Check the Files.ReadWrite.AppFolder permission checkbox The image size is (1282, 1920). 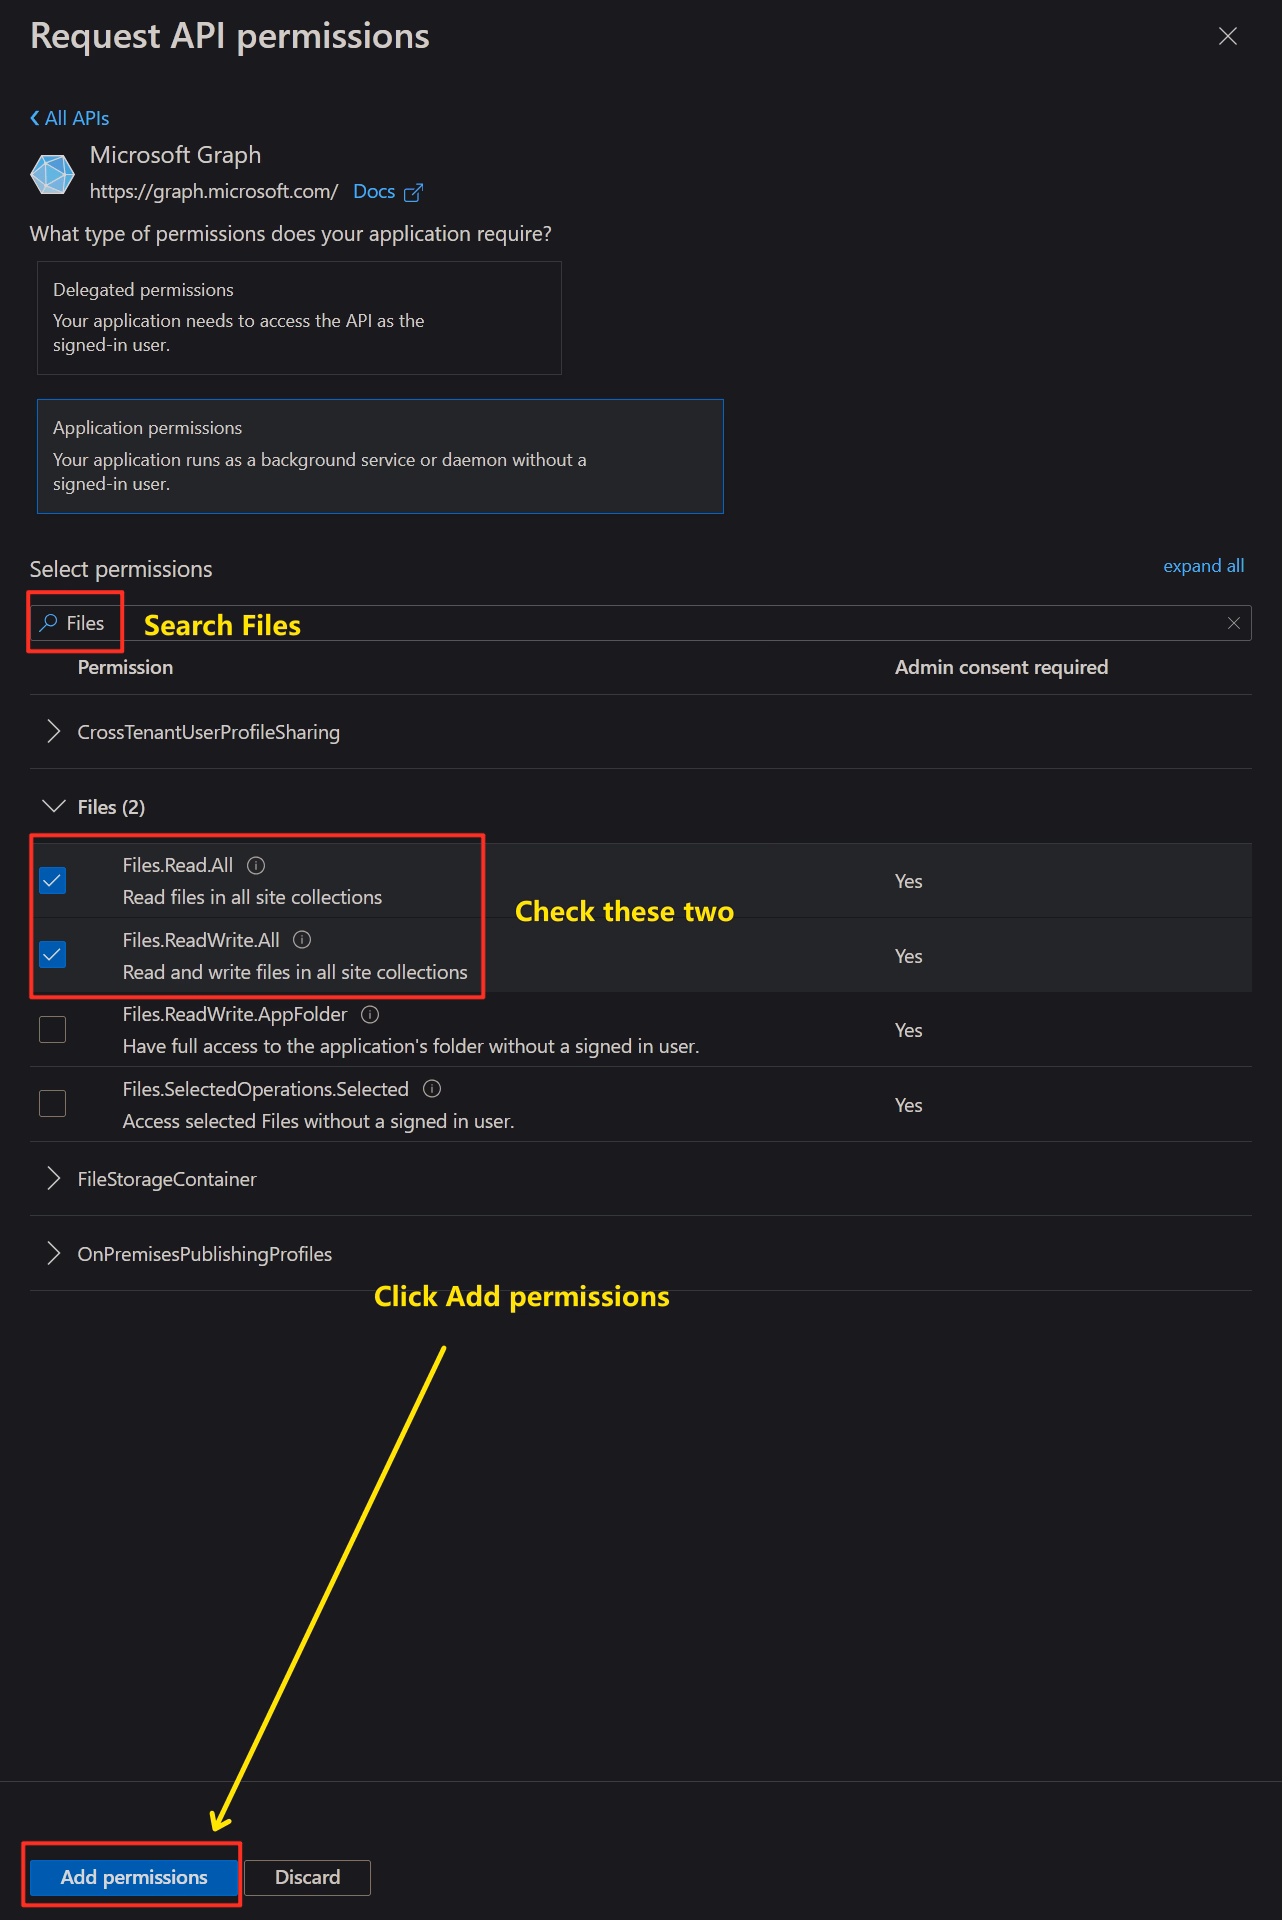pos(52,1030)
